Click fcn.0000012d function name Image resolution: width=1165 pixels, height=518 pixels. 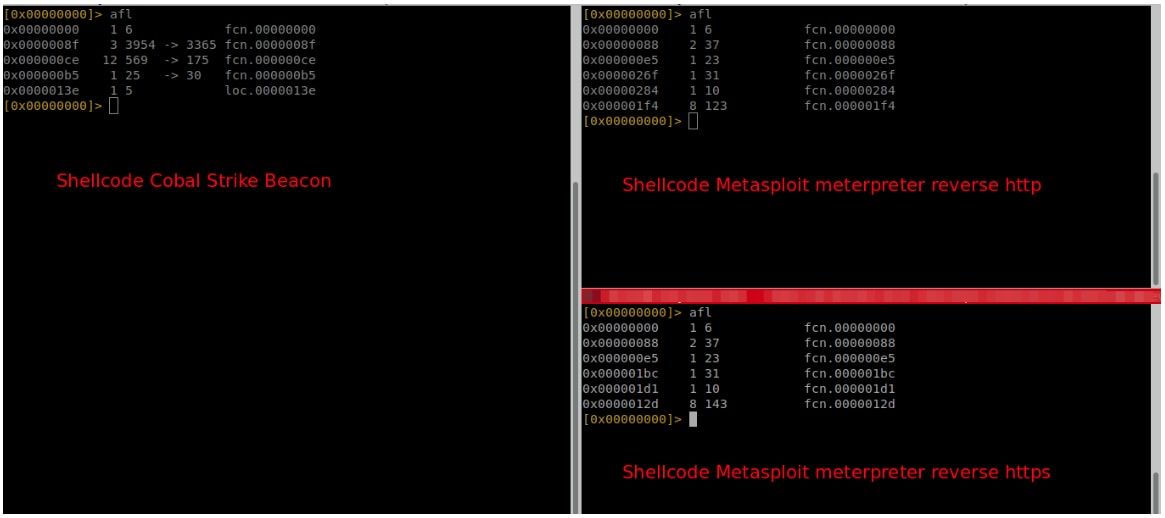pos(850,404)
